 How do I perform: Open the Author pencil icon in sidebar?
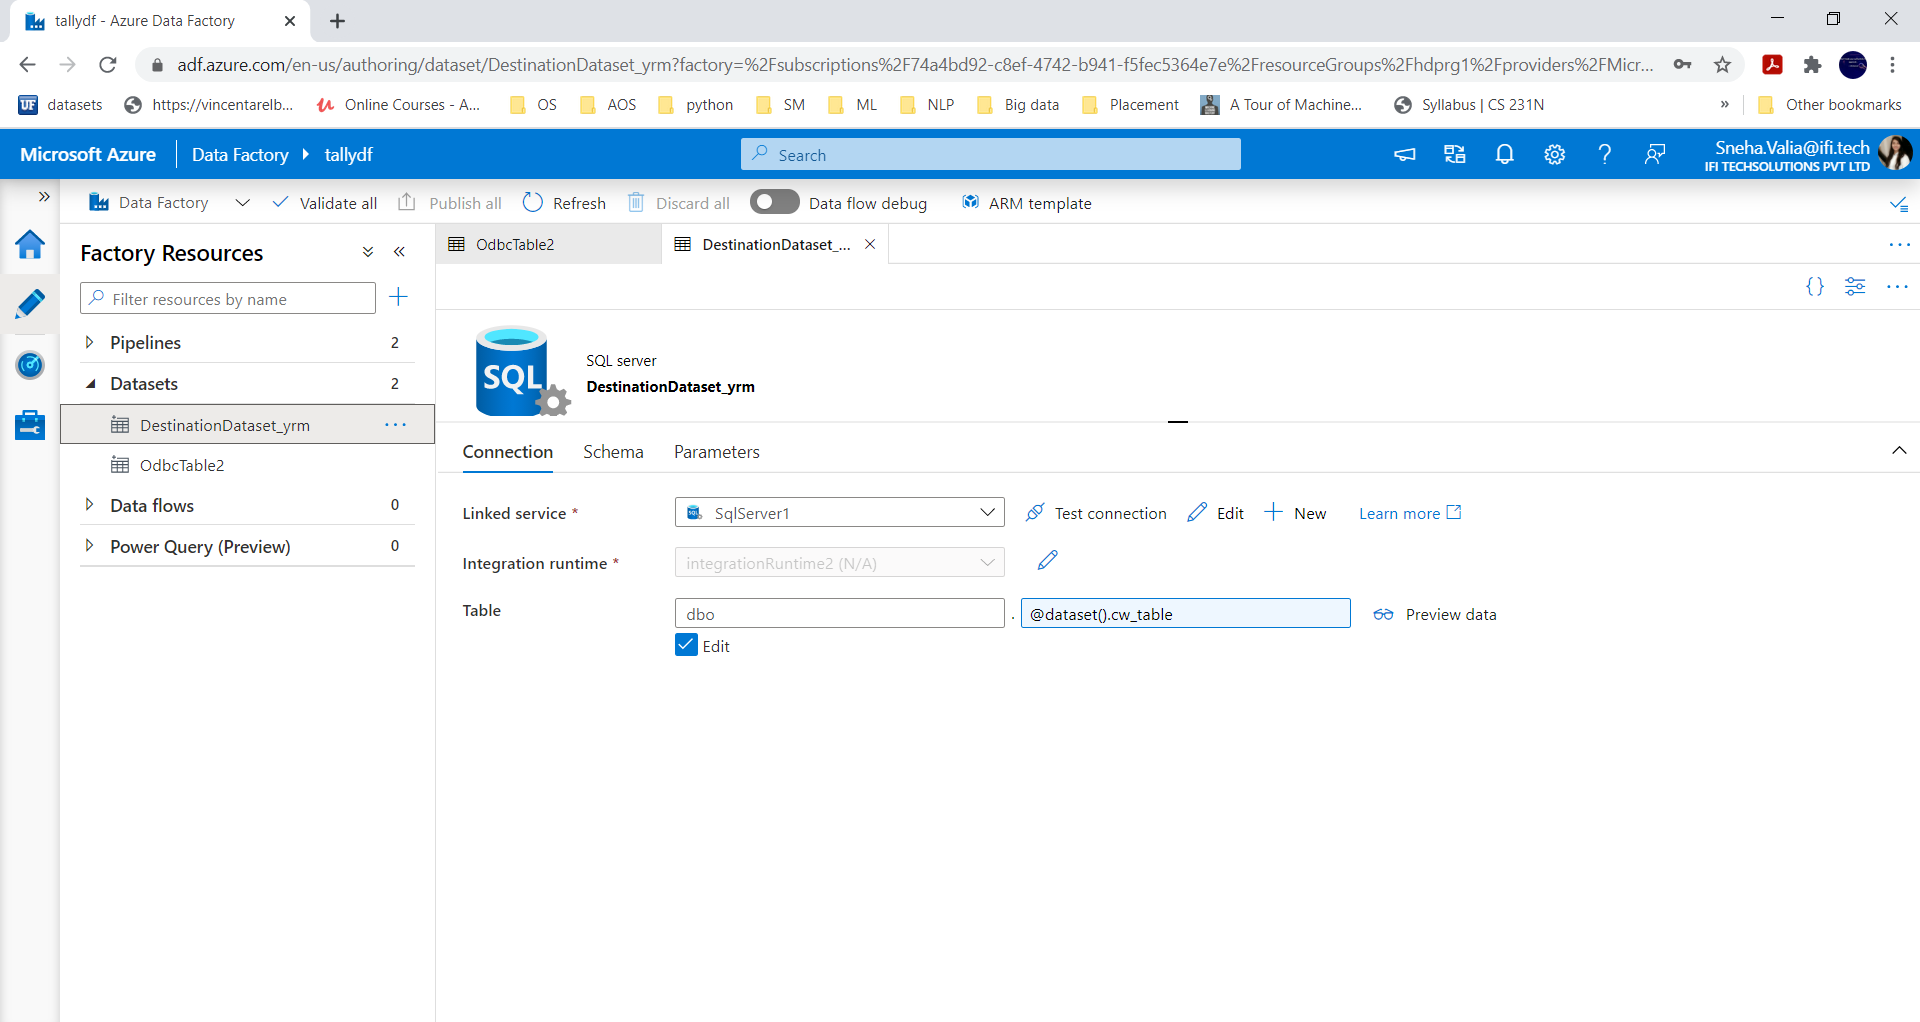30,304
